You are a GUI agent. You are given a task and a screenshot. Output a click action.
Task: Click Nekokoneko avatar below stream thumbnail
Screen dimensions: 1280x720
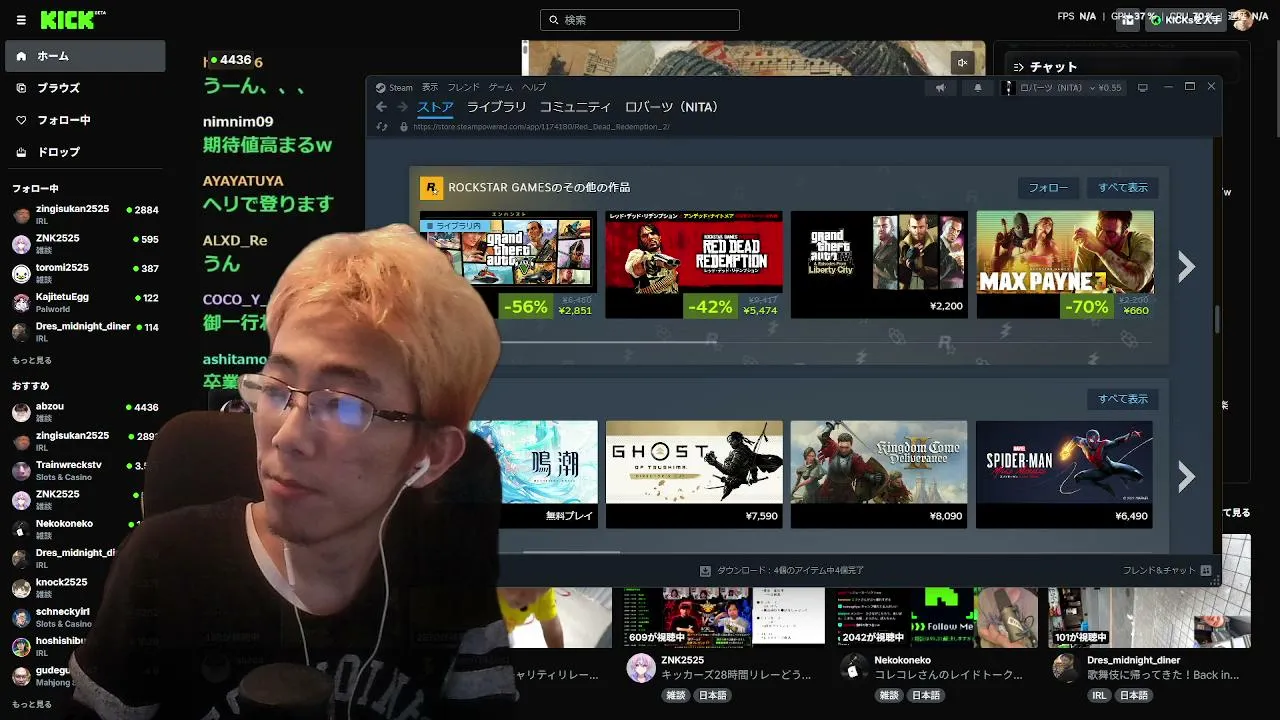(x=853, y=668)
